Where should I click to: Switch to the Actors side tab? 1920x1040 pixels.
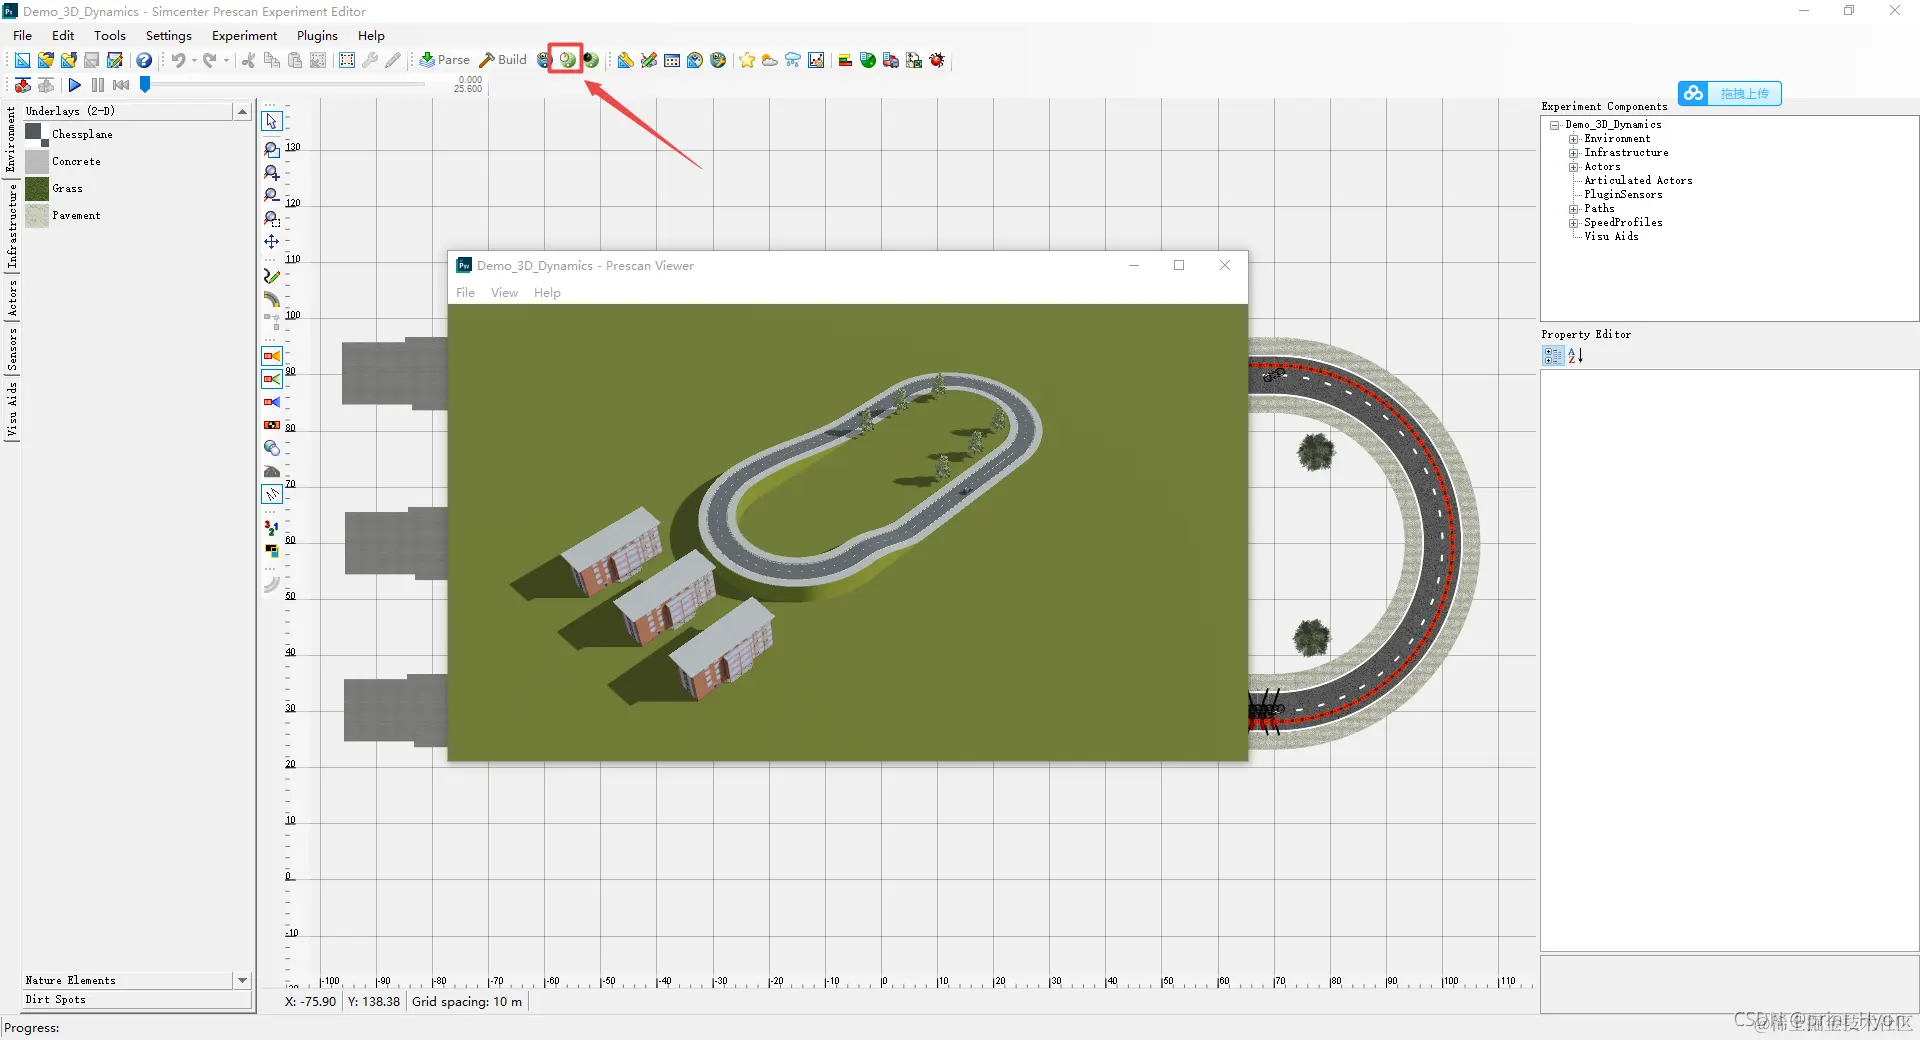tap(12, 299)
